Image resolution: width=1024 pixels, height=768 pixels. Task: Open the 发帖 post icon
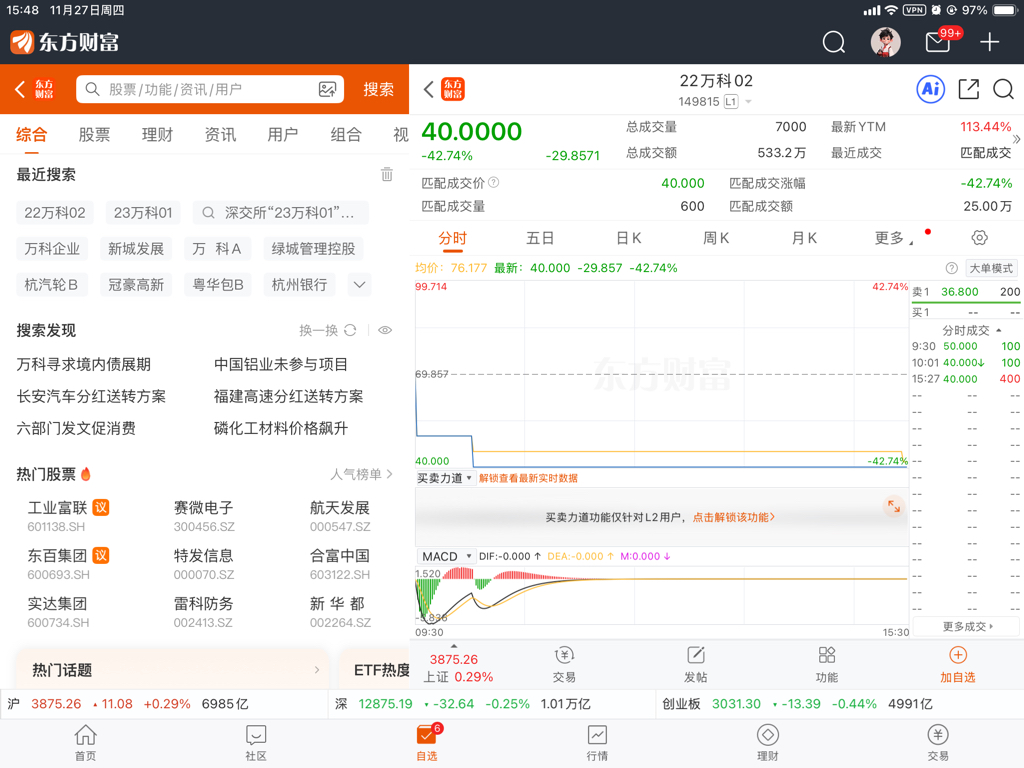(x=696, y=665)
